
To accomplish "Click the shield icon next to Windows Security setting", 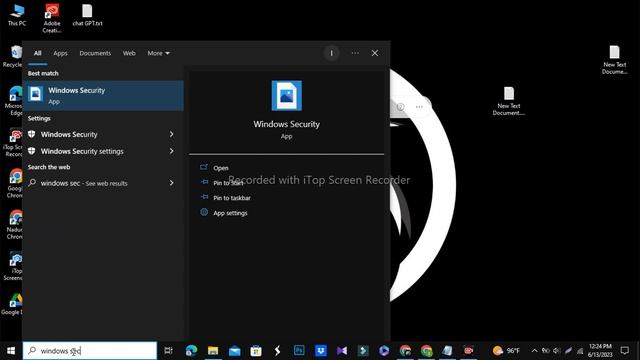I will [31, 134].
